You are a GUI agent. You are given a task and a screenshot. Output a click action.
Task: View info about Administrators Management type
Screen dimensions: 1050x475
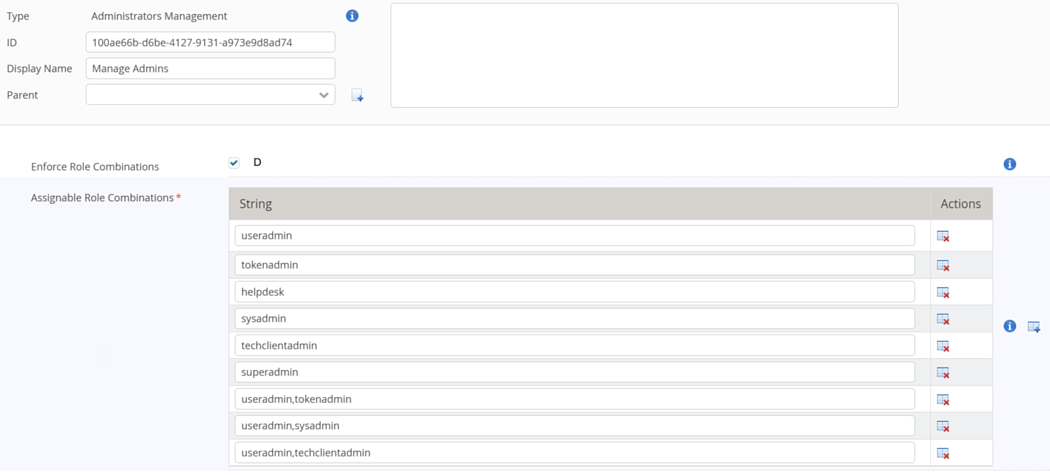352,16
